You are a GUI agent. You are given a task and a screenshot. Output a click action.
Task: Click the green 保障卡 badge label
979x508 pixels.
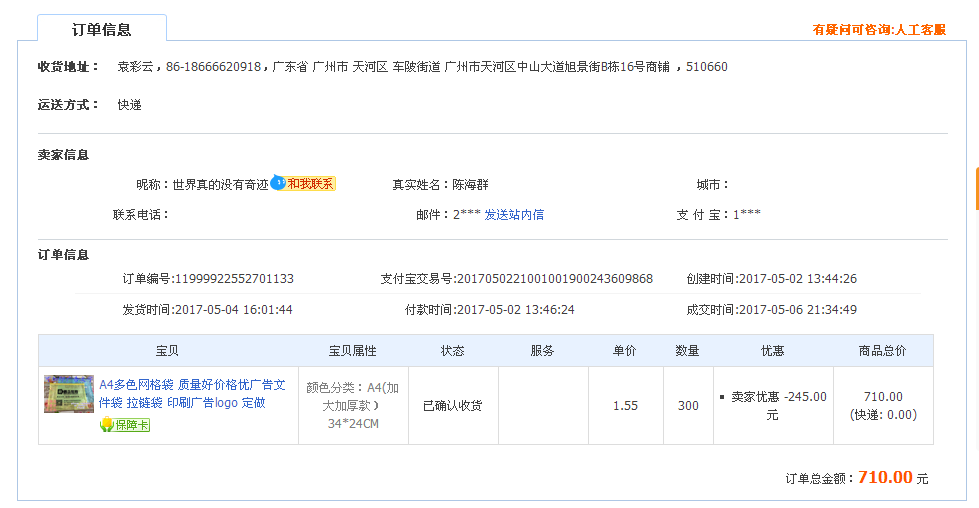132,425
